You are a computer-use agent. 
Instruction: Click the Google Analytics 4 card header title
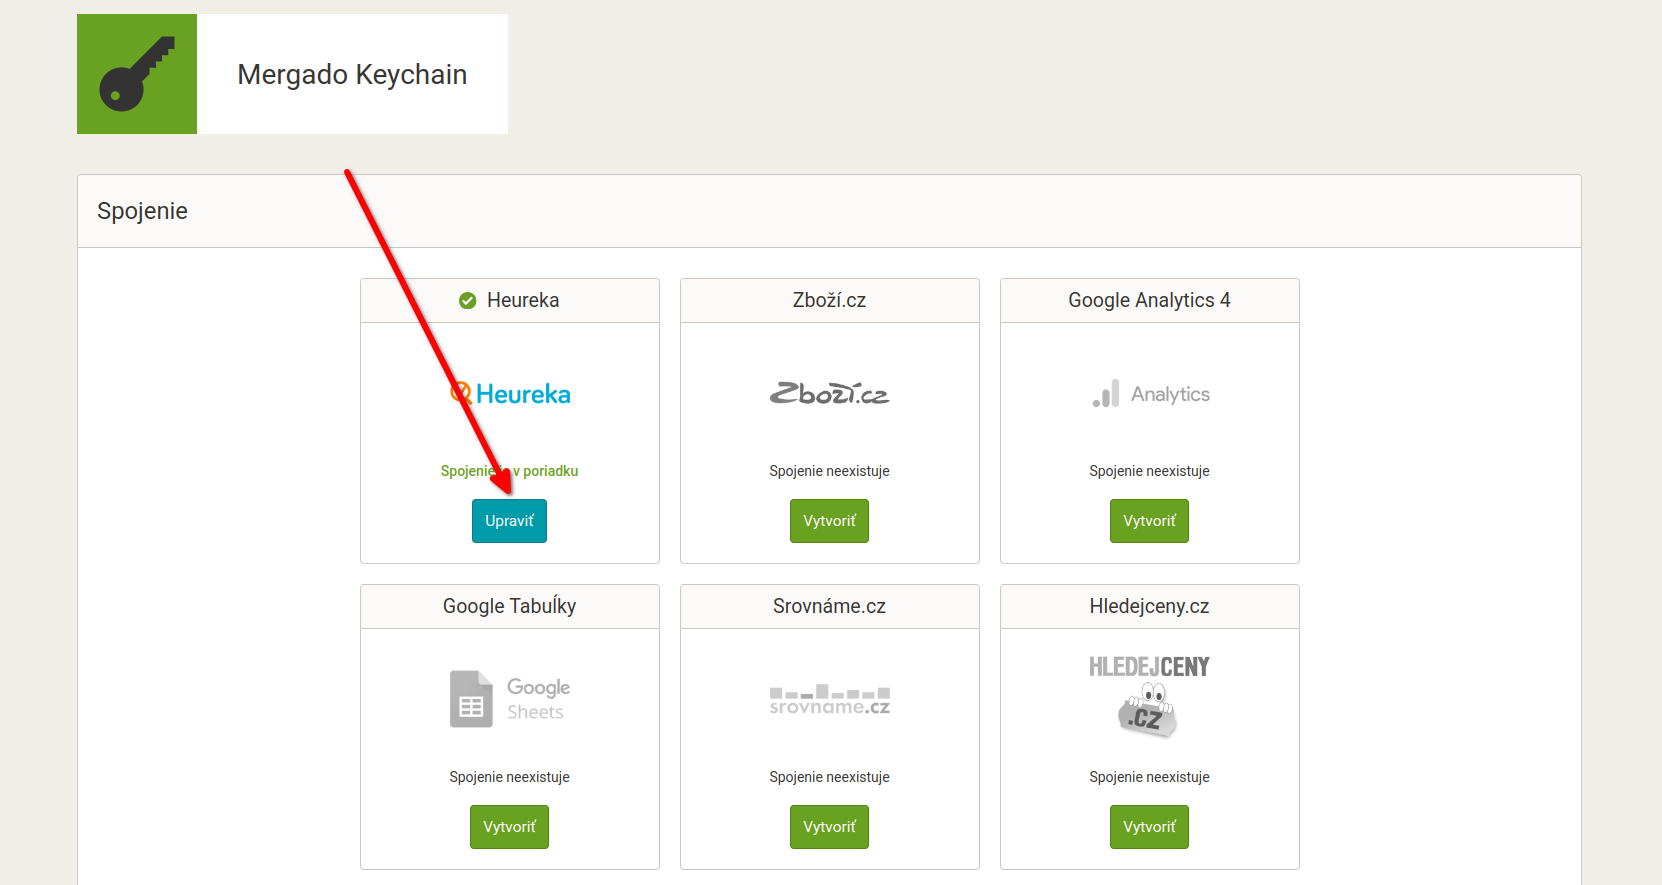pos(1149,300)
